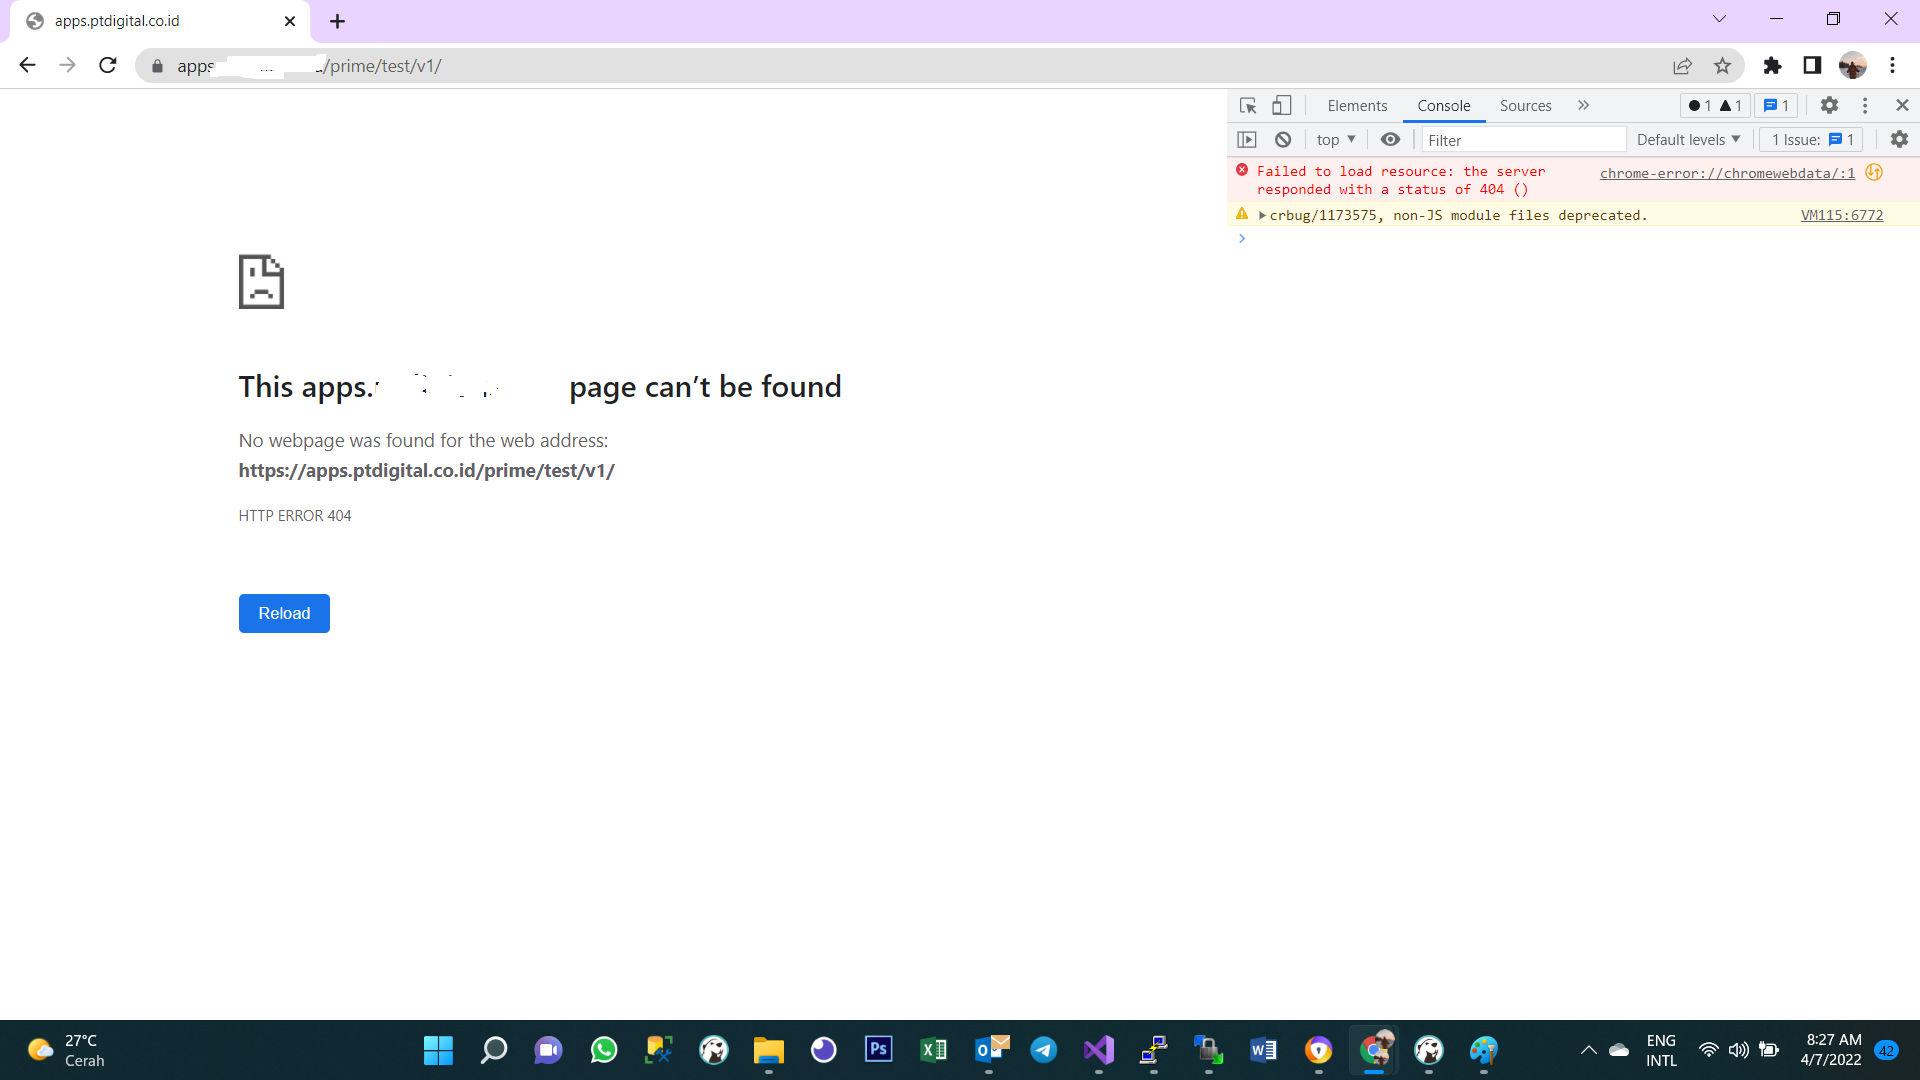Open the chrome-error://chromewebdata link
Image resolution: width=1920 pixels, height=1080 pixels.
(1727, 174)
